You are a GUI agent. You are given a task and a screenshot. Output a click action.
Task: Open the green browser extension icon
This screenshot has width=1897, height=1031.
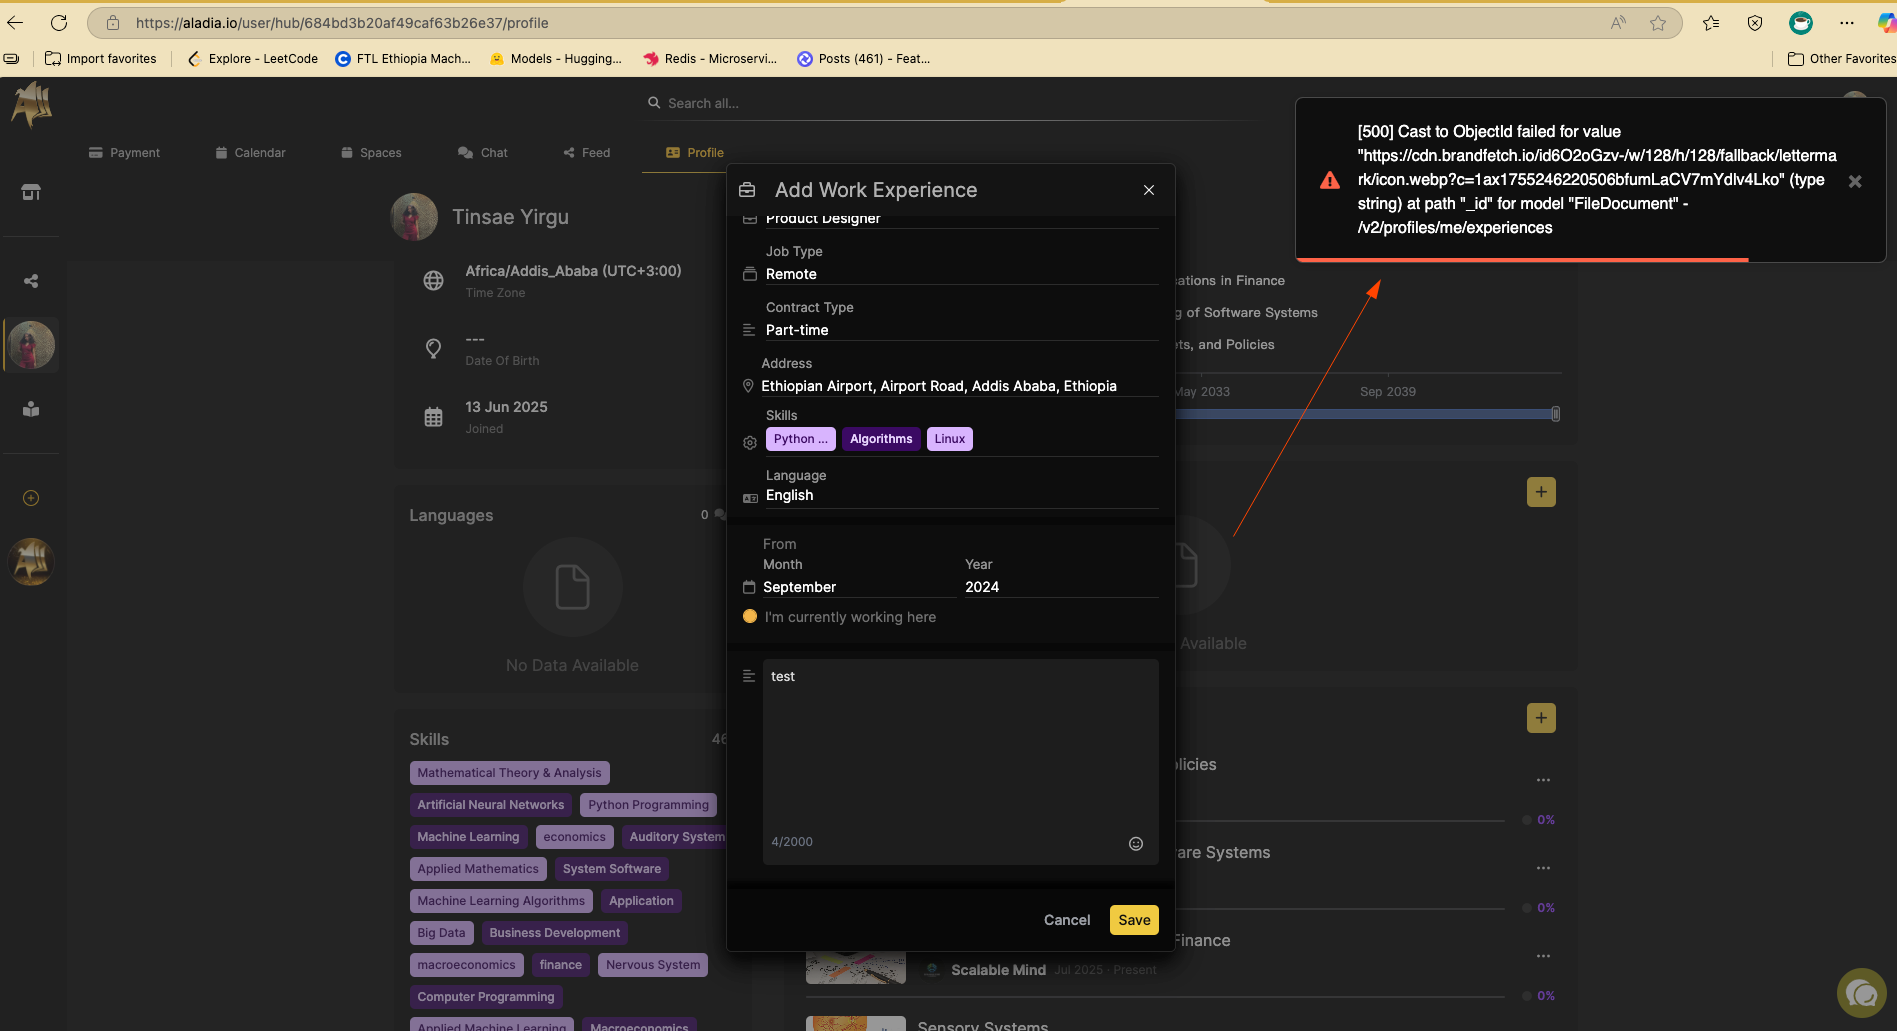click(1801, 23)
